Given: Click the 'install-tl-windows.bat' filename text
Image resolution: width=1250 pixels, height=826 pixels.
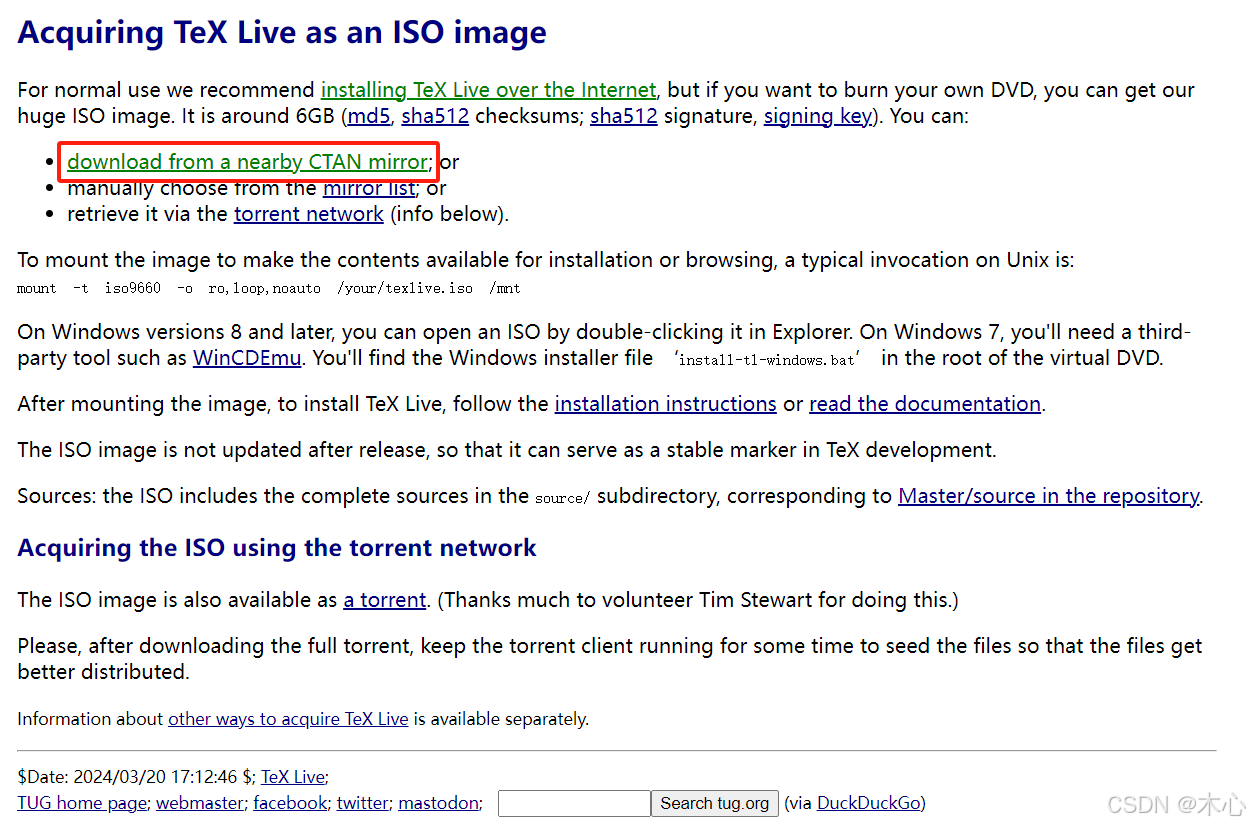Looking at the screenshot, I should [767, 359].
